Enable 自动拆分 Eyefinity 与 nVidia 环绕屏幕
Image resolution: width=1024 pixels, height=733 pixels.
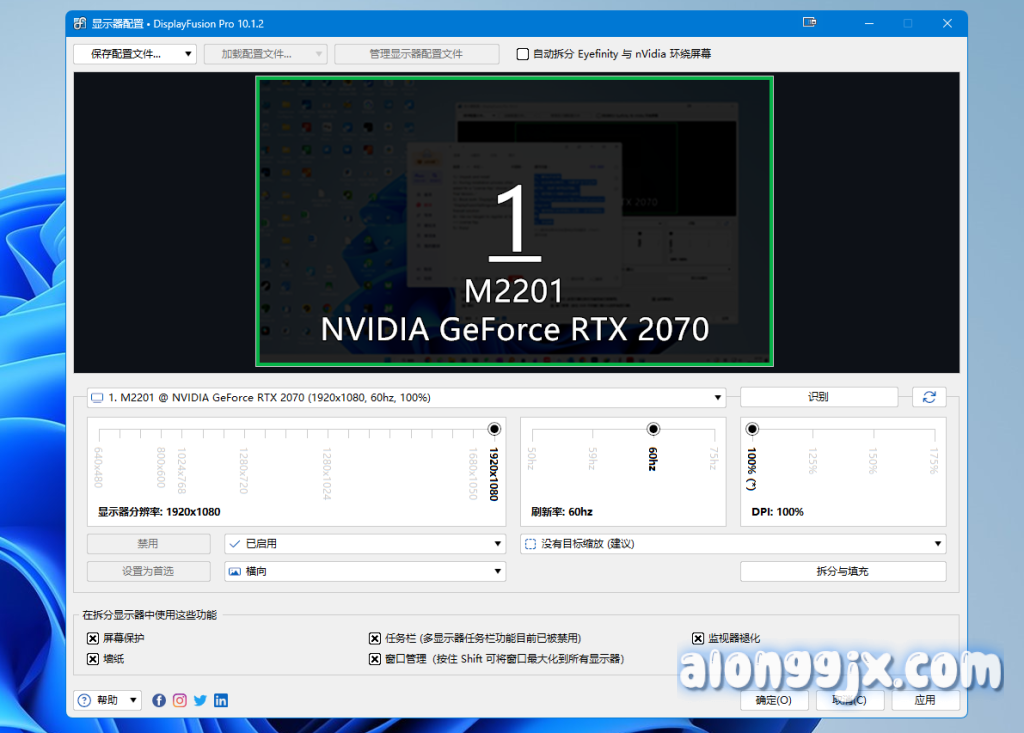(x=524, y=54)
